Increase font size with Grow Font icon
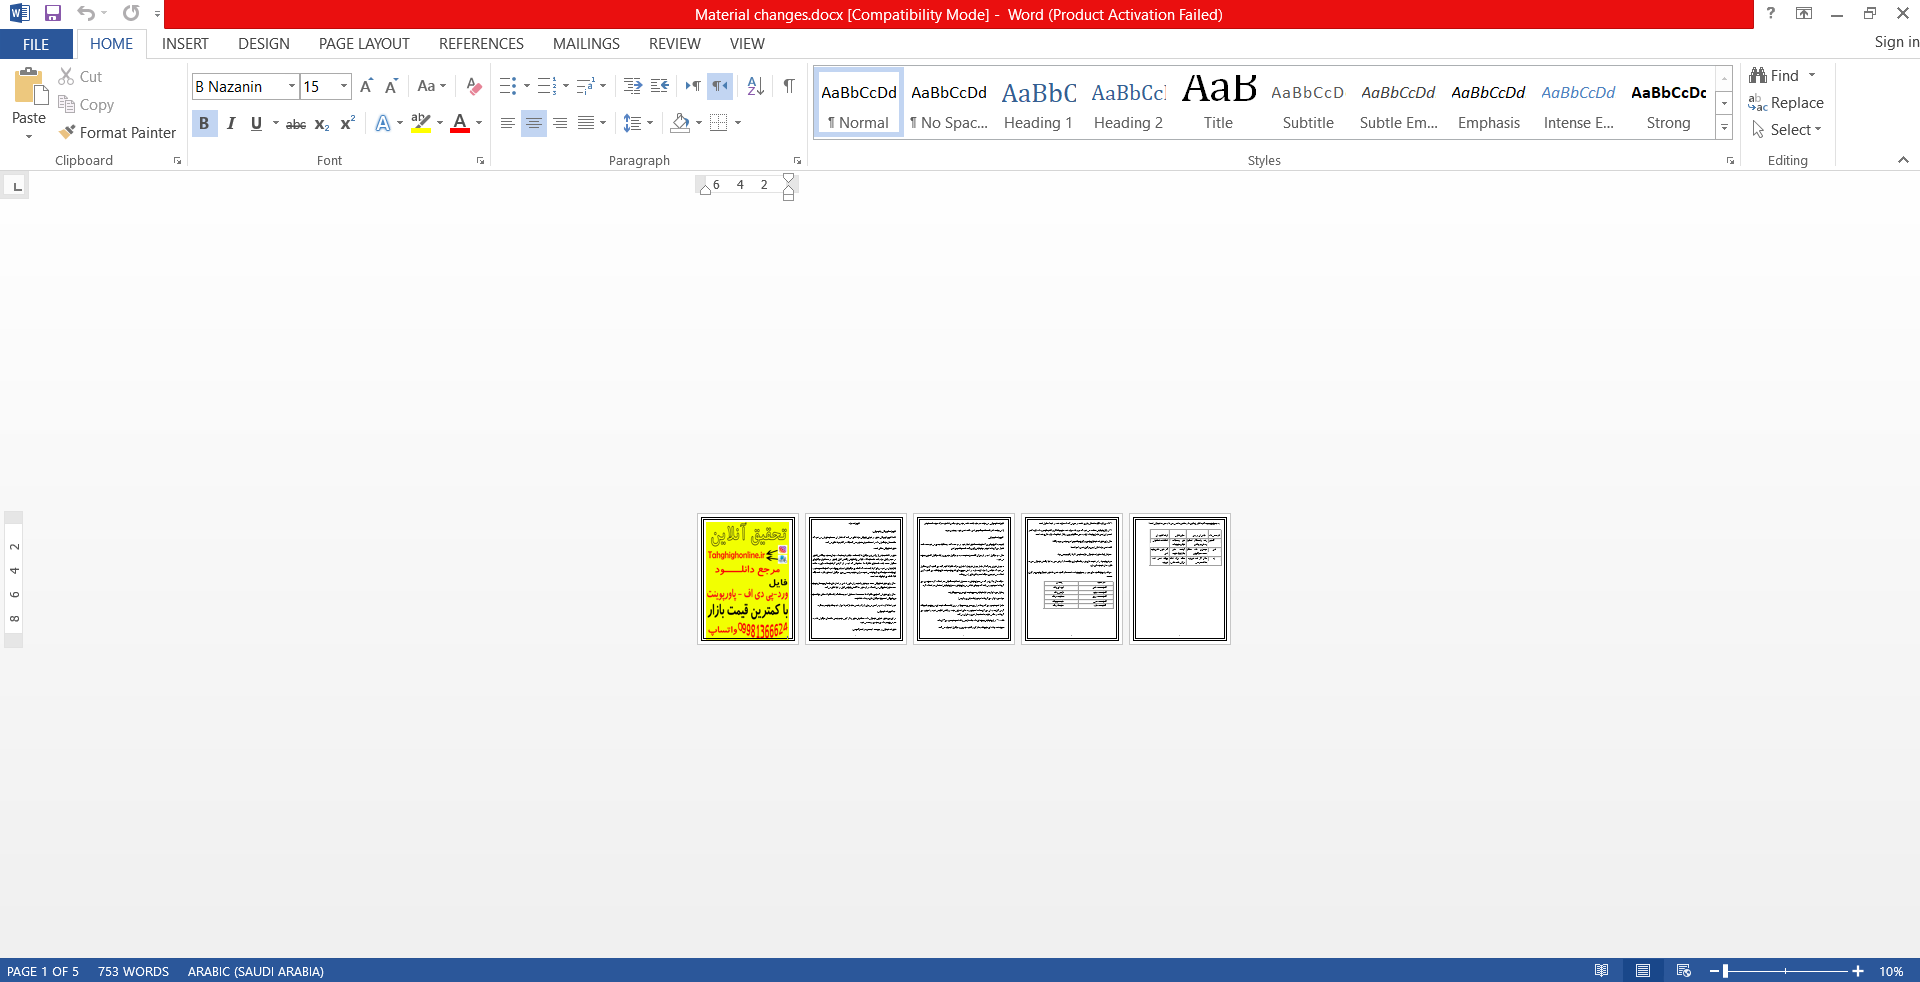This screenshot has width=1920, height=982. (366, 86)
